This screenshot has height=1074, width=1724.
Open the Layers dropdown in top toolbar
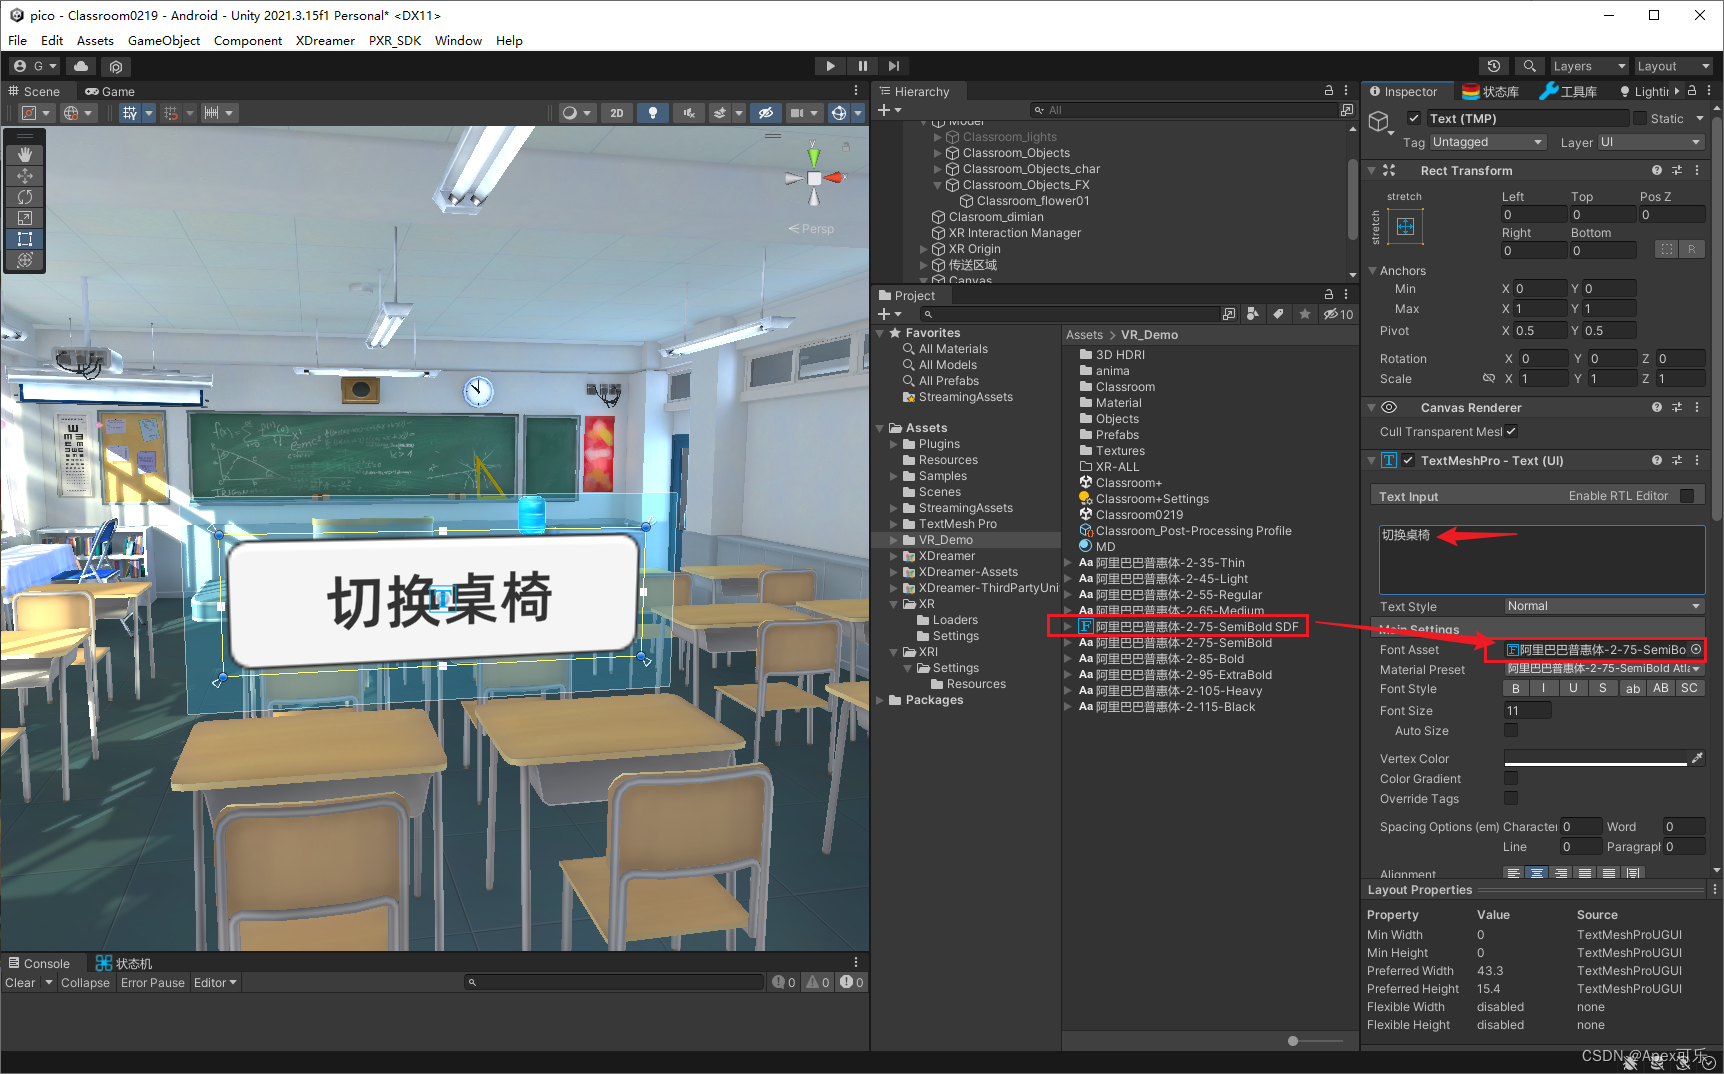[x=1590, y=66]
